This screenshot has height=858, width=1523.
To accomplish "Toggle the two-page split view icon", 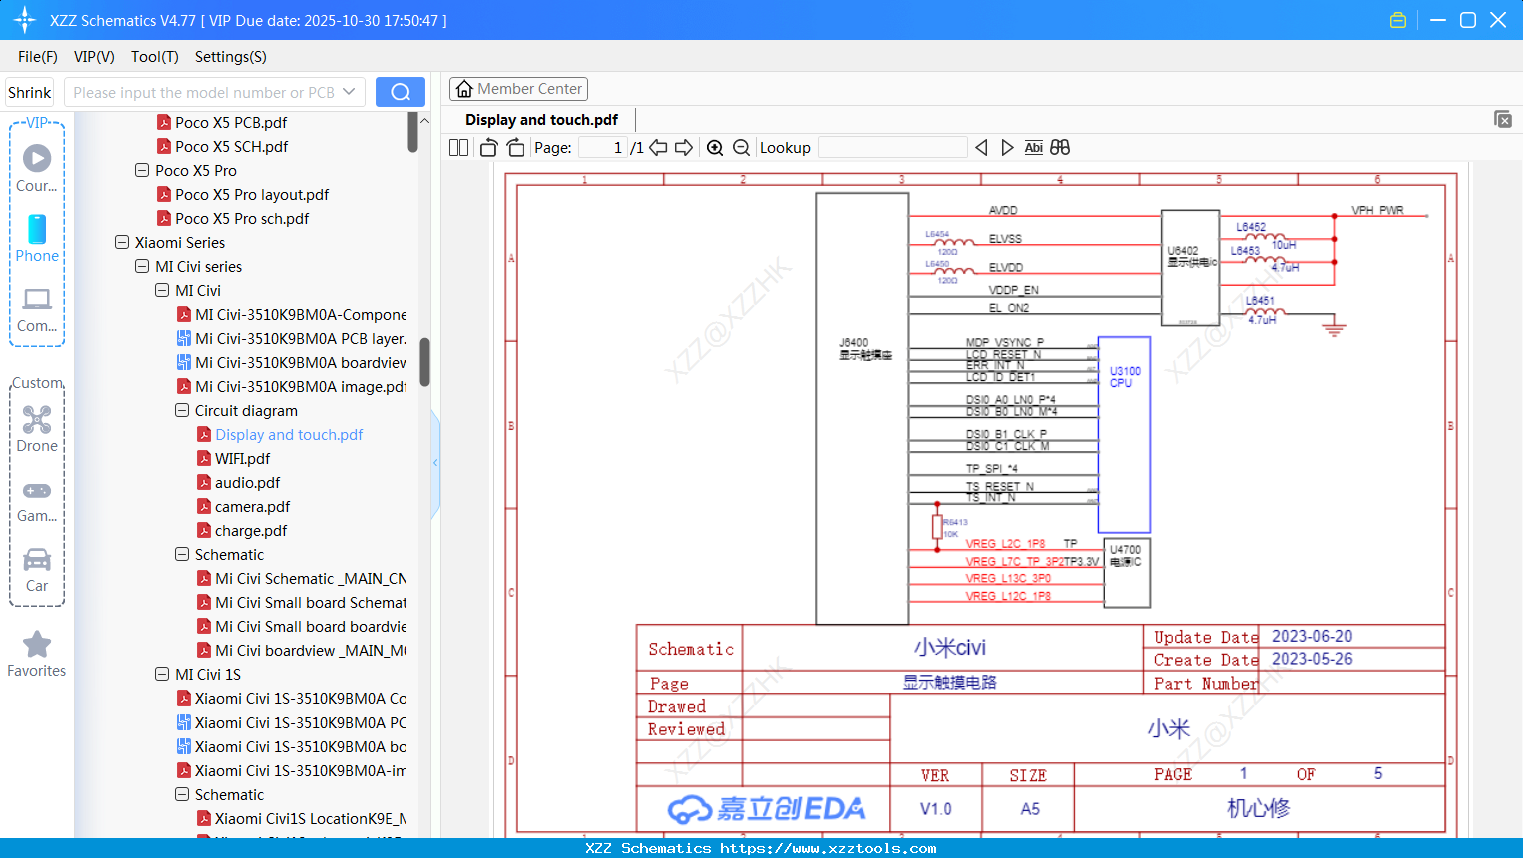I will coord(458,148).
